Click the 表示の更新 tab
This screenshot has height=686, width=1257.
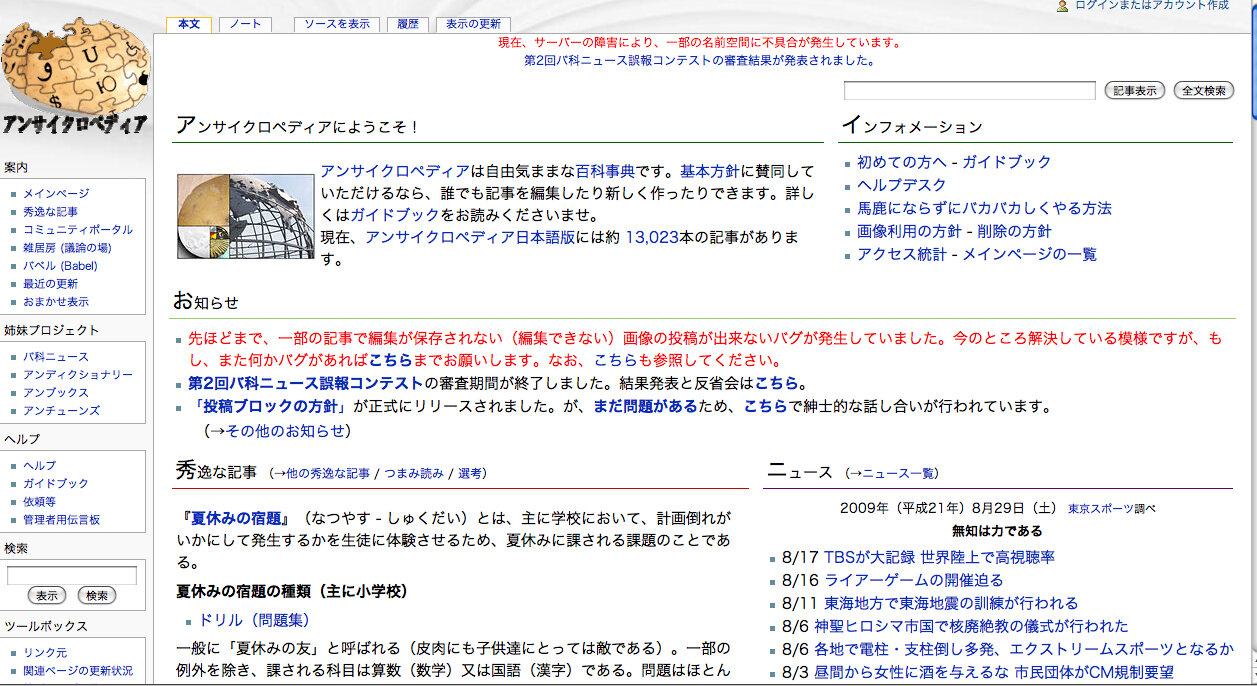point(473,24)
